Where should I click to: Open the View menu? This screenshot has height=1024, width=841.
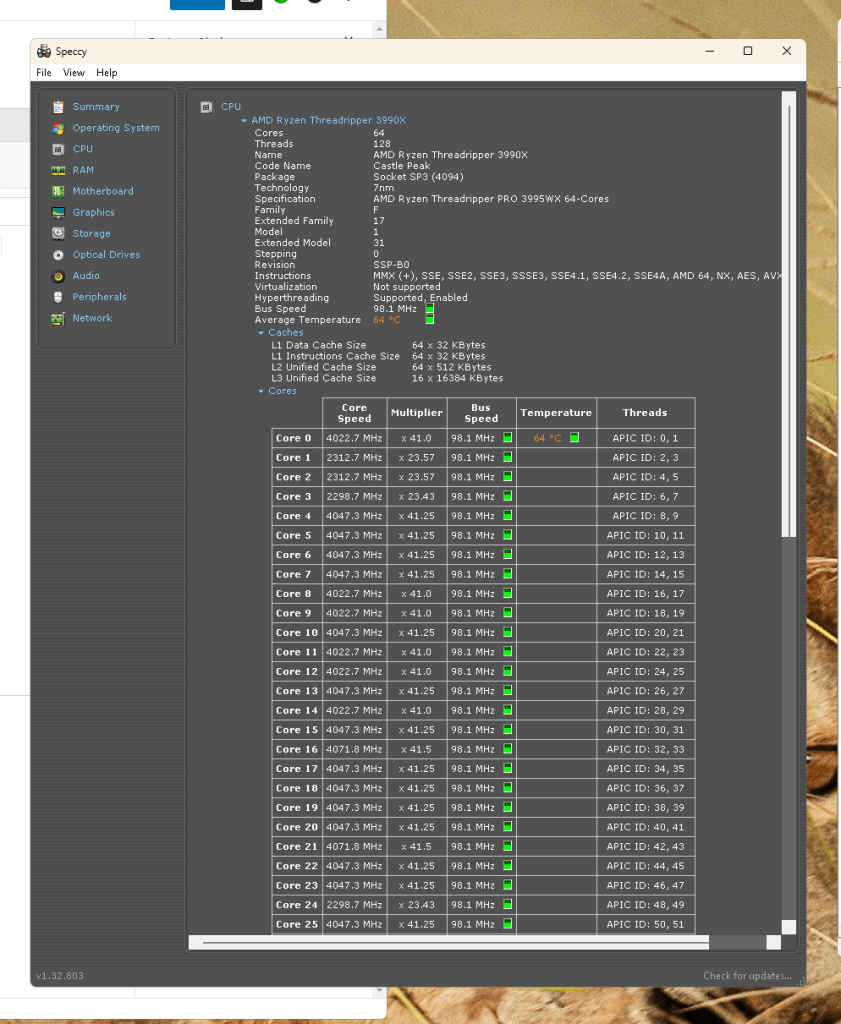[x=74, y=72]
